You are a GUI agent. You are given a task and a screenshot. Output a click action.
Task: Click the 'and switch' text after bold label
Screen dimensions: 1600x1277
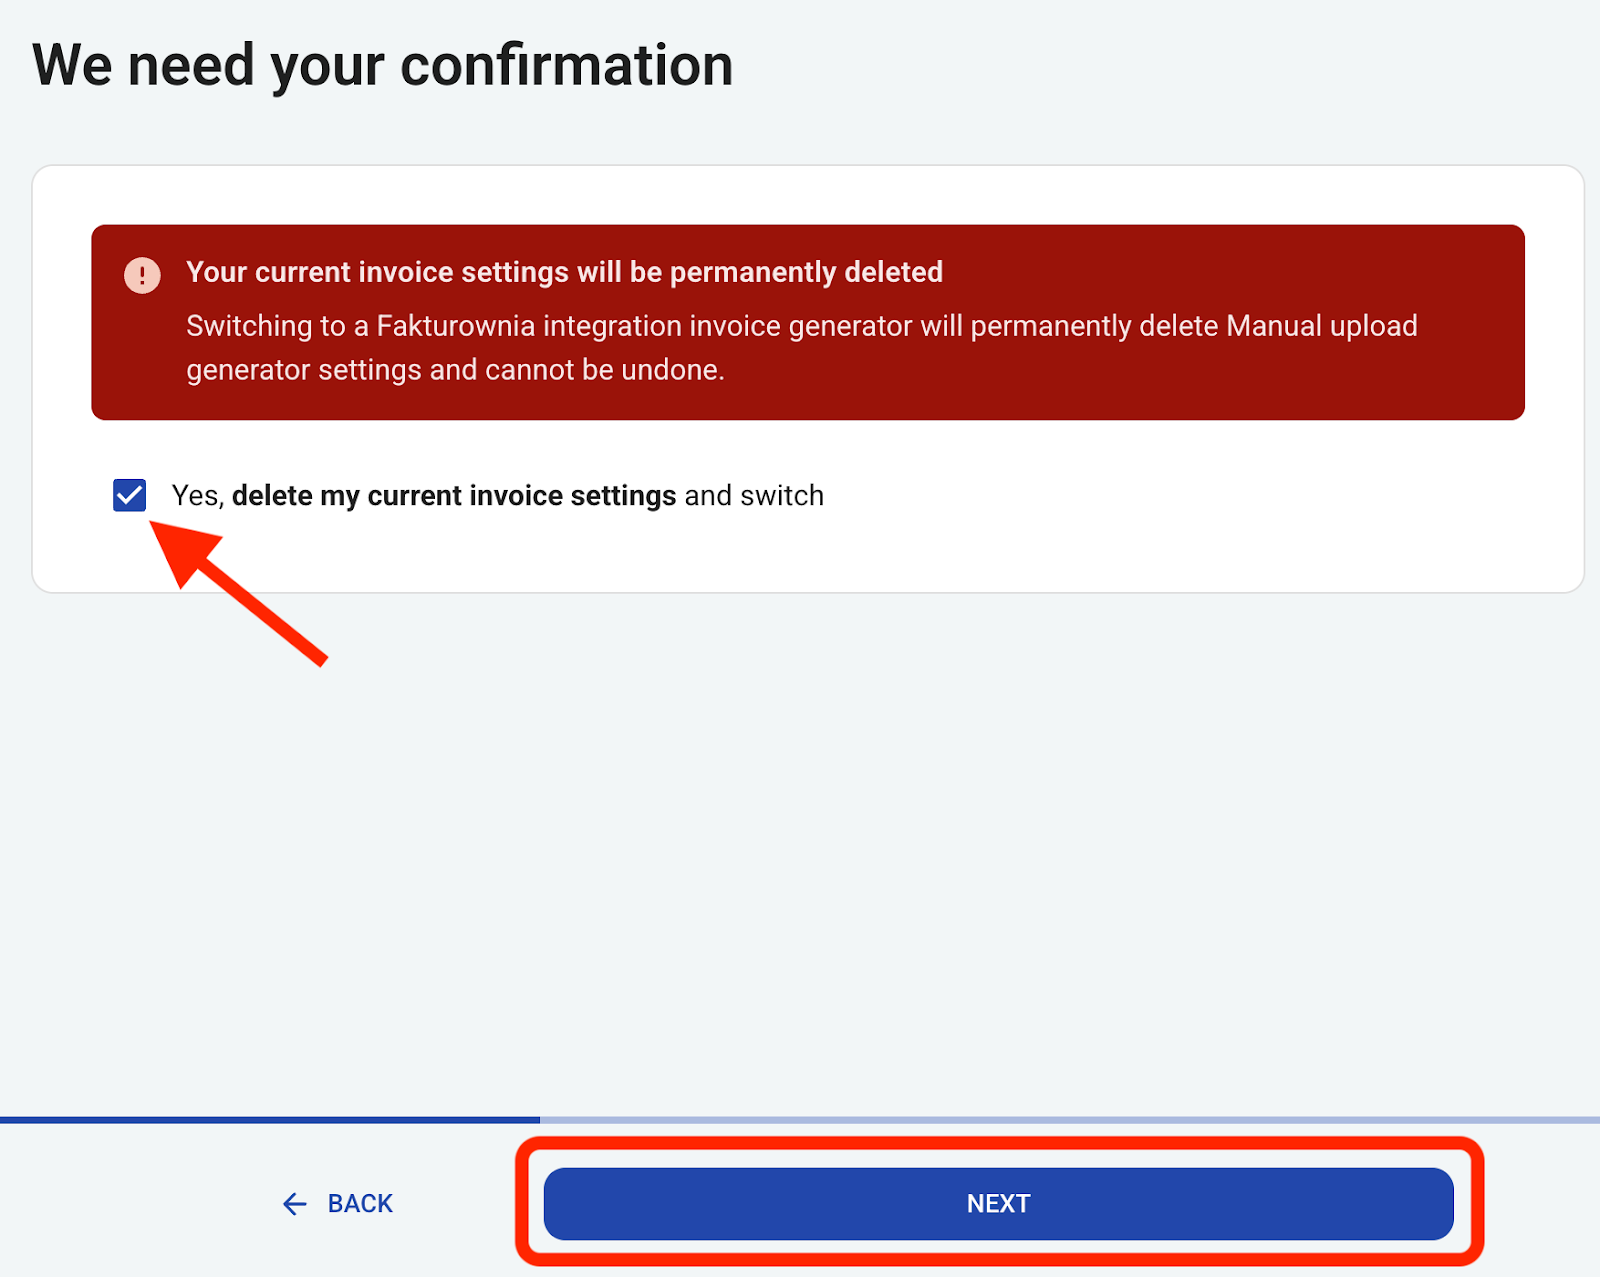[x=754, y=496]
